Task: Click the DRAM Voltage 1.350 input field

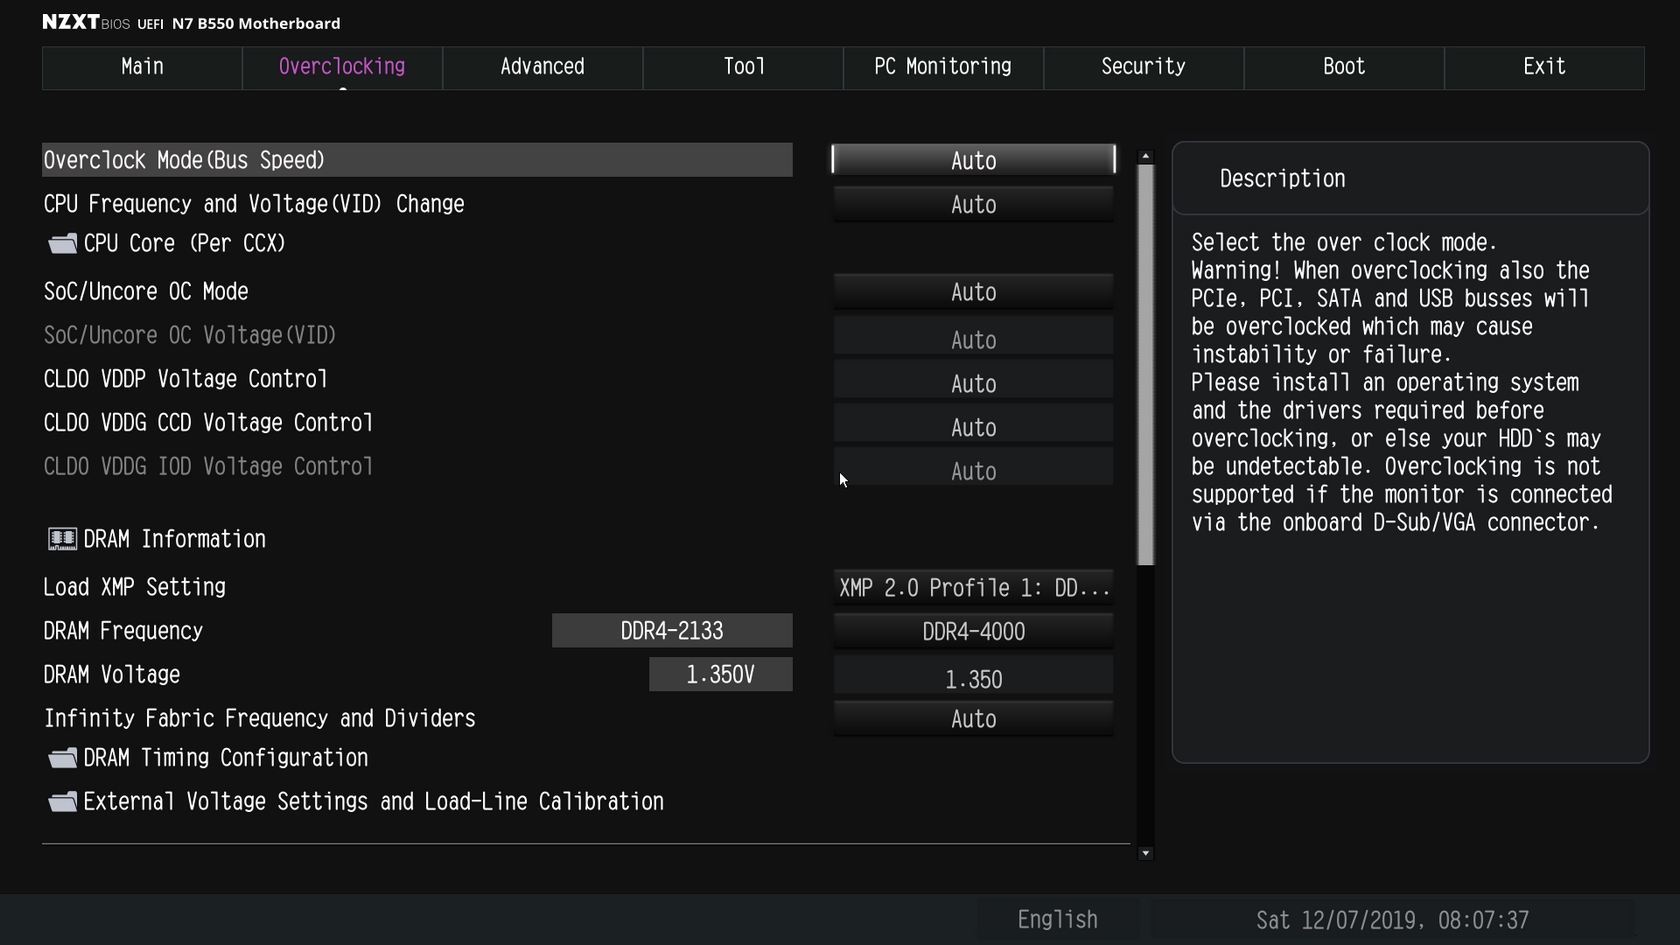Action: click(973, 679)
